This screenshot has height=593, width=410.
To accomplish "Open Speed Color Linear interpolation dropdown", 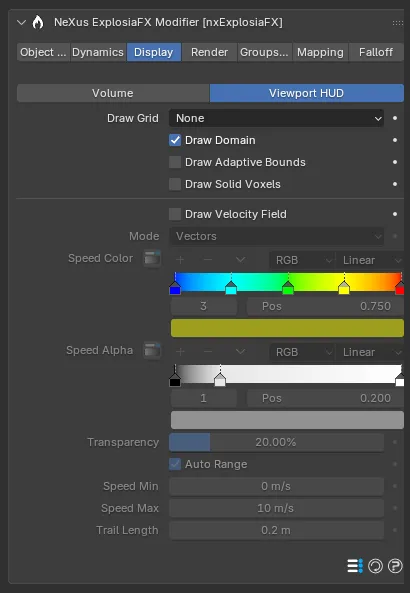I will pos(370,260).
